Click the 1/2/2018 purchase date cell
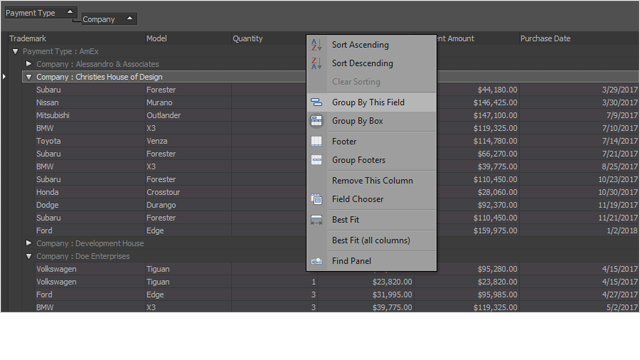 [x=579, y=231]
